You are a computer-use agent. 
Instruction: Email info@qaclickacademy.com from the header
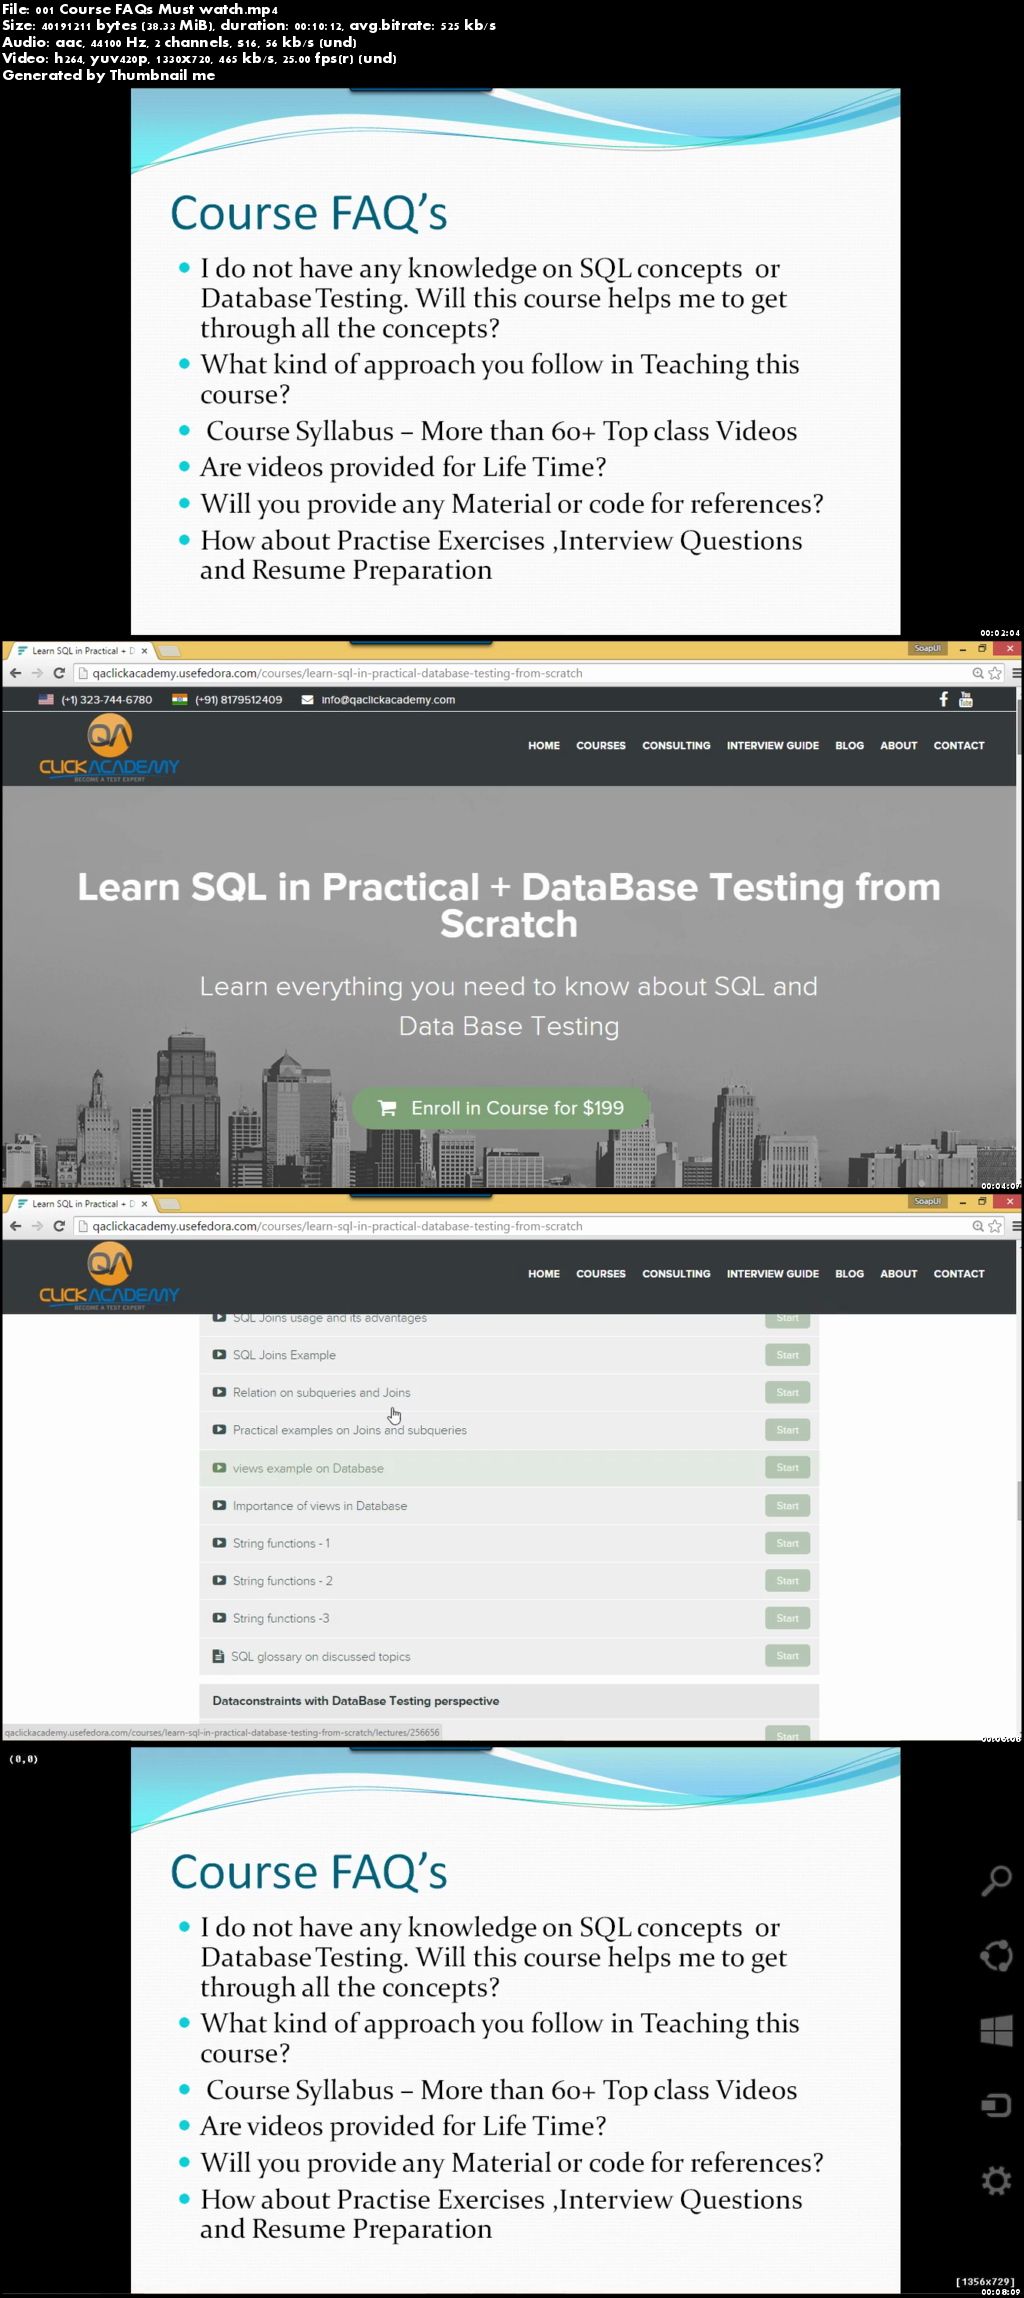(388, 700)
